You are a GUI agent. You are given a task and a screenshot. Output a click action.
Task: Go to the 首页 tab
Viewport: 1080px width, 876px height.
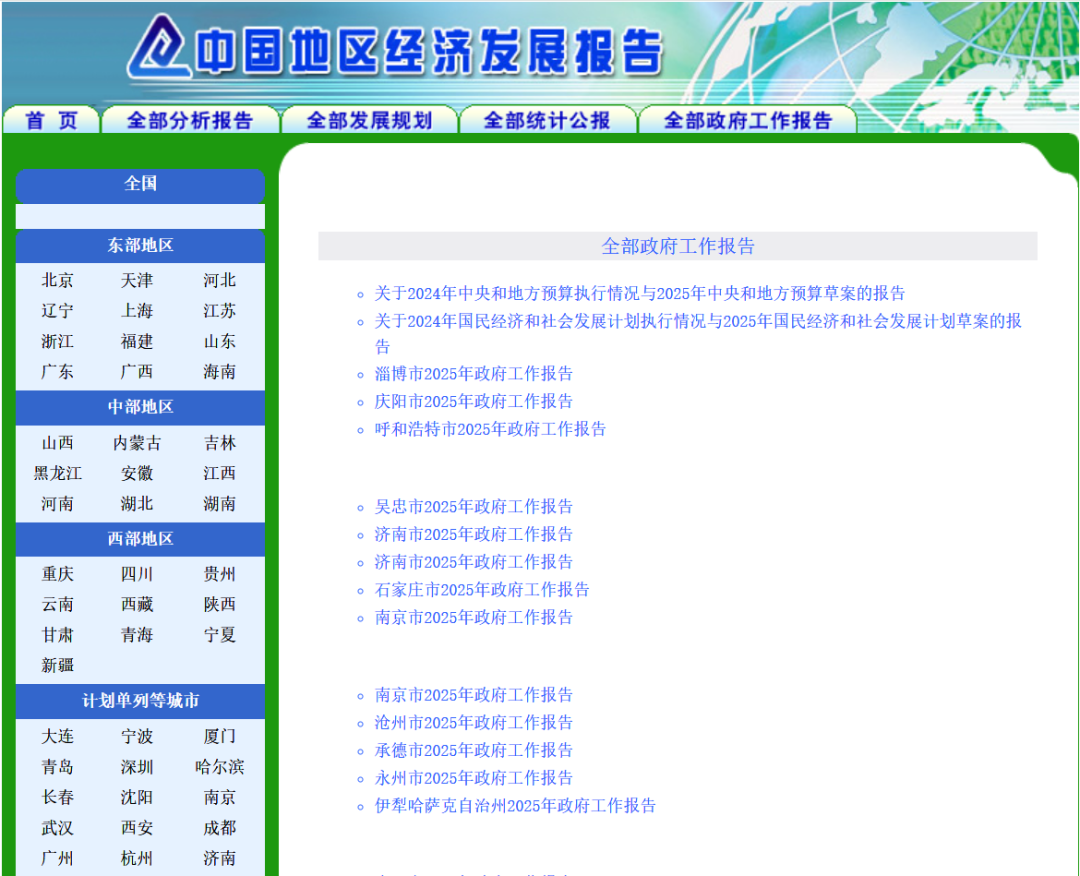coord(51,121)
